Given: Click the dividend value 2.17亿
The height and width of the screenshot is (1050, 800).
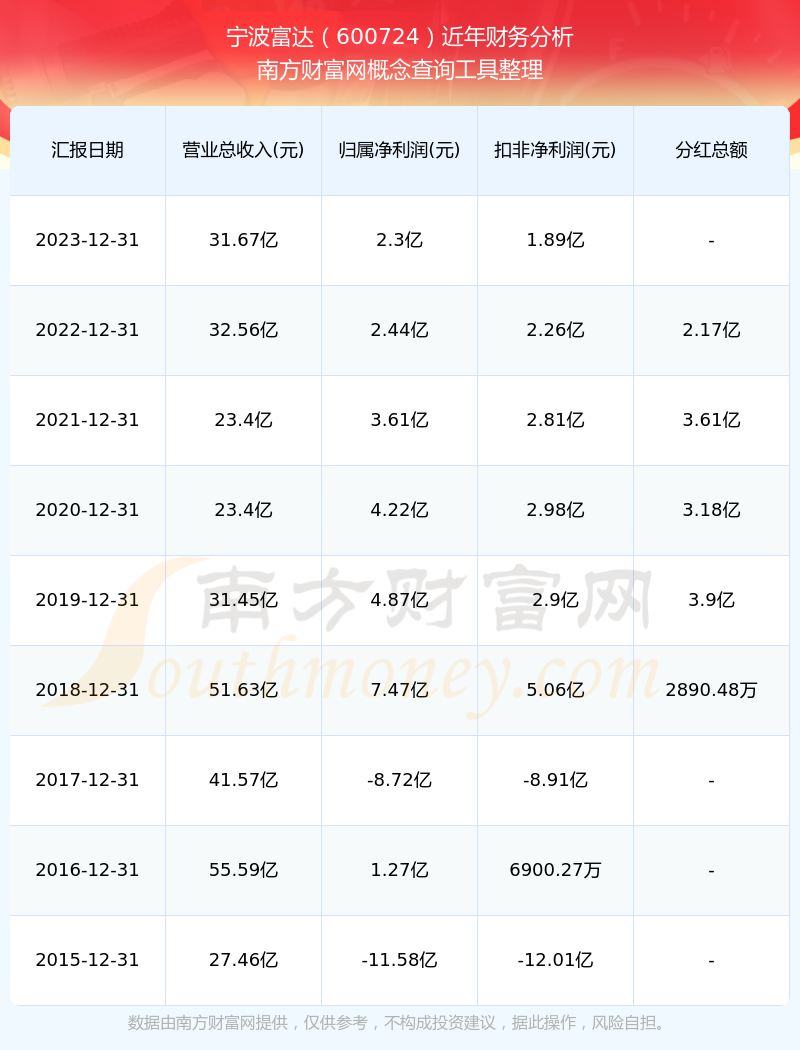Looking at the screenshot, I should tap(712, 330).
